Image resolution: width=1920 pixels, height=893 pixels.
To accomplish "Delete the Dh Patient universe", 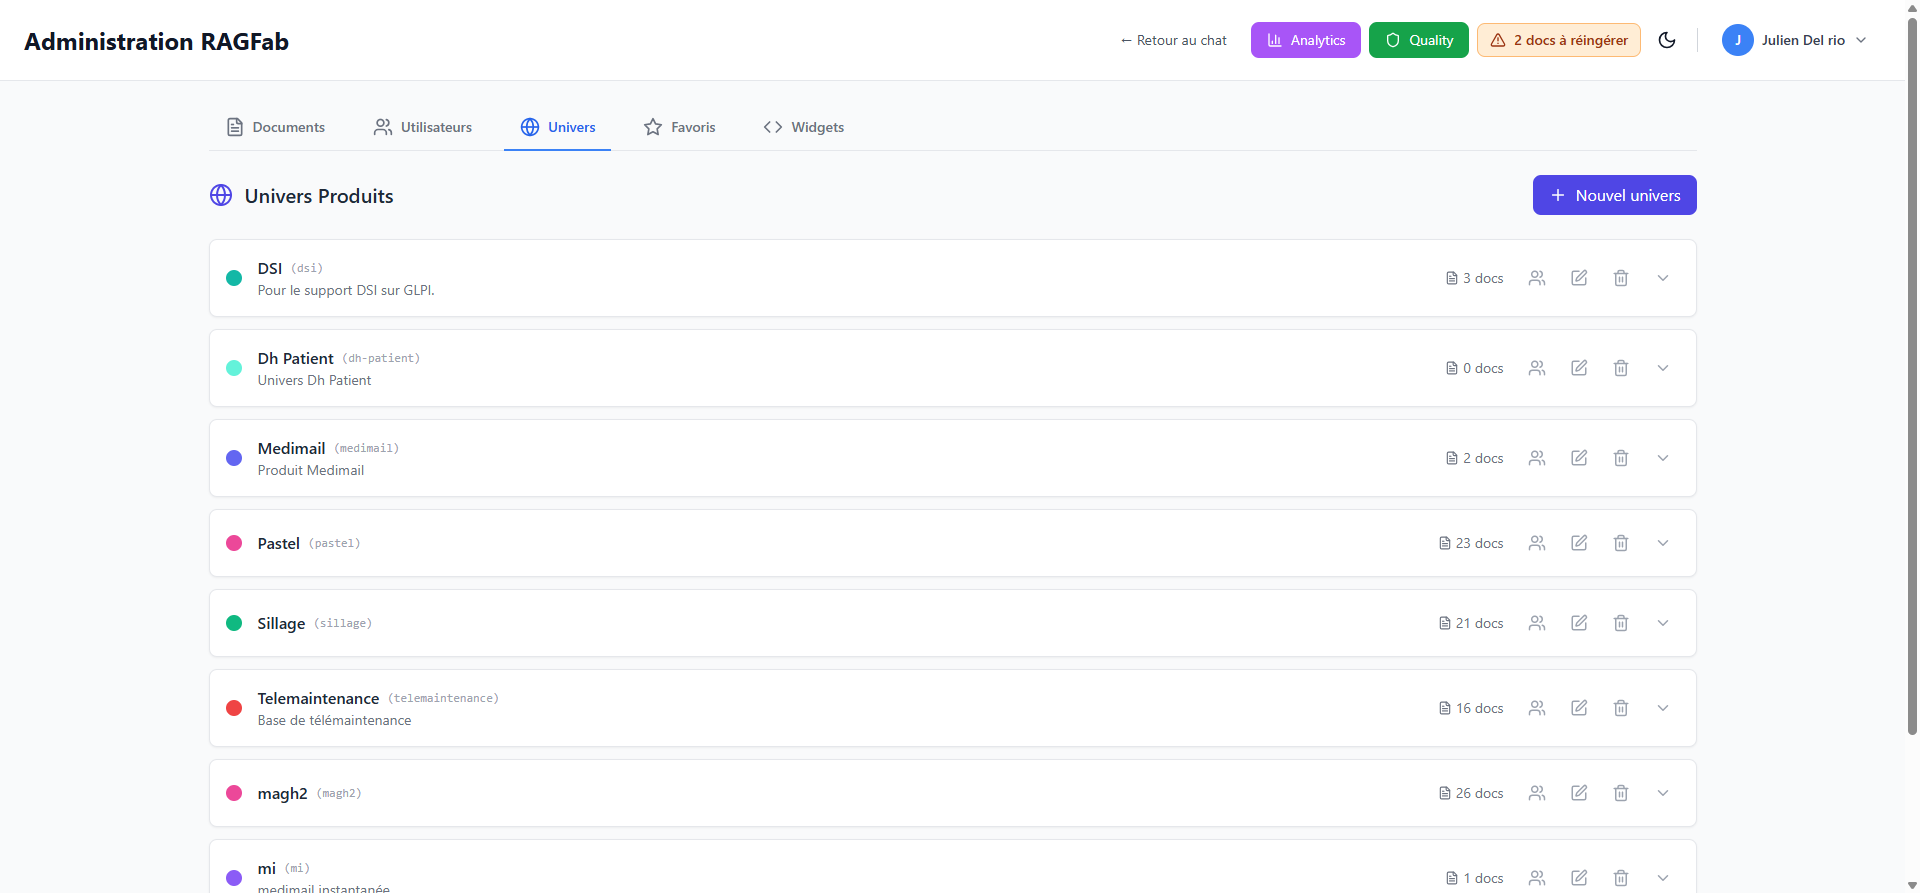I will coord(1621,368).
